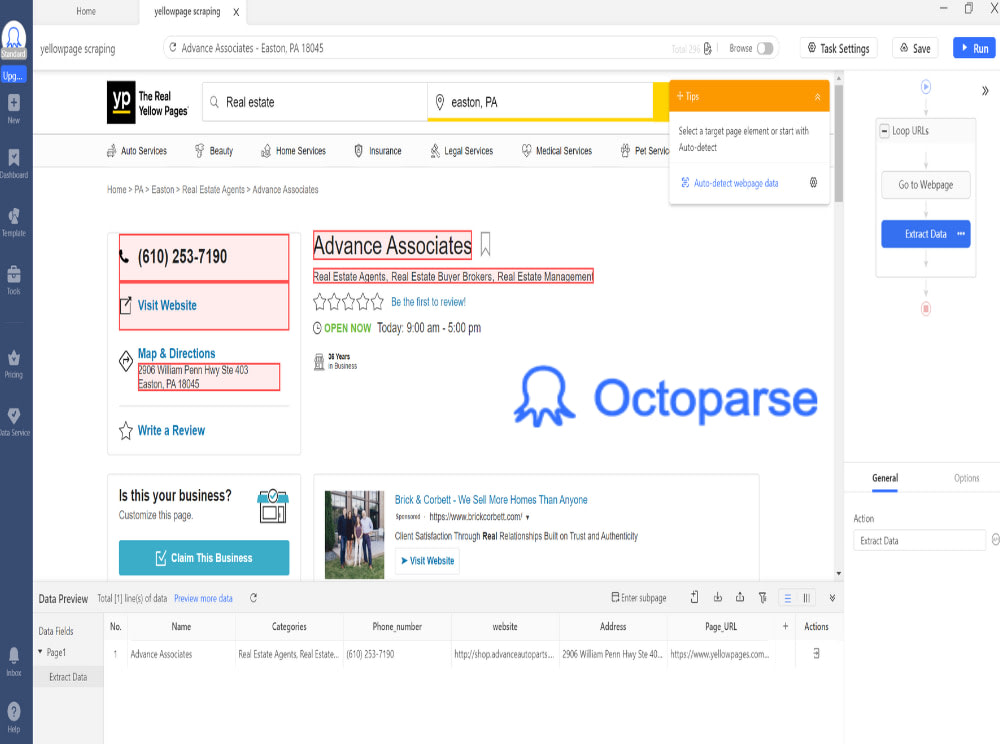Click the row action icon under Actions
The height and width of the screenshot is (750, 1000).
pos(816,653)
